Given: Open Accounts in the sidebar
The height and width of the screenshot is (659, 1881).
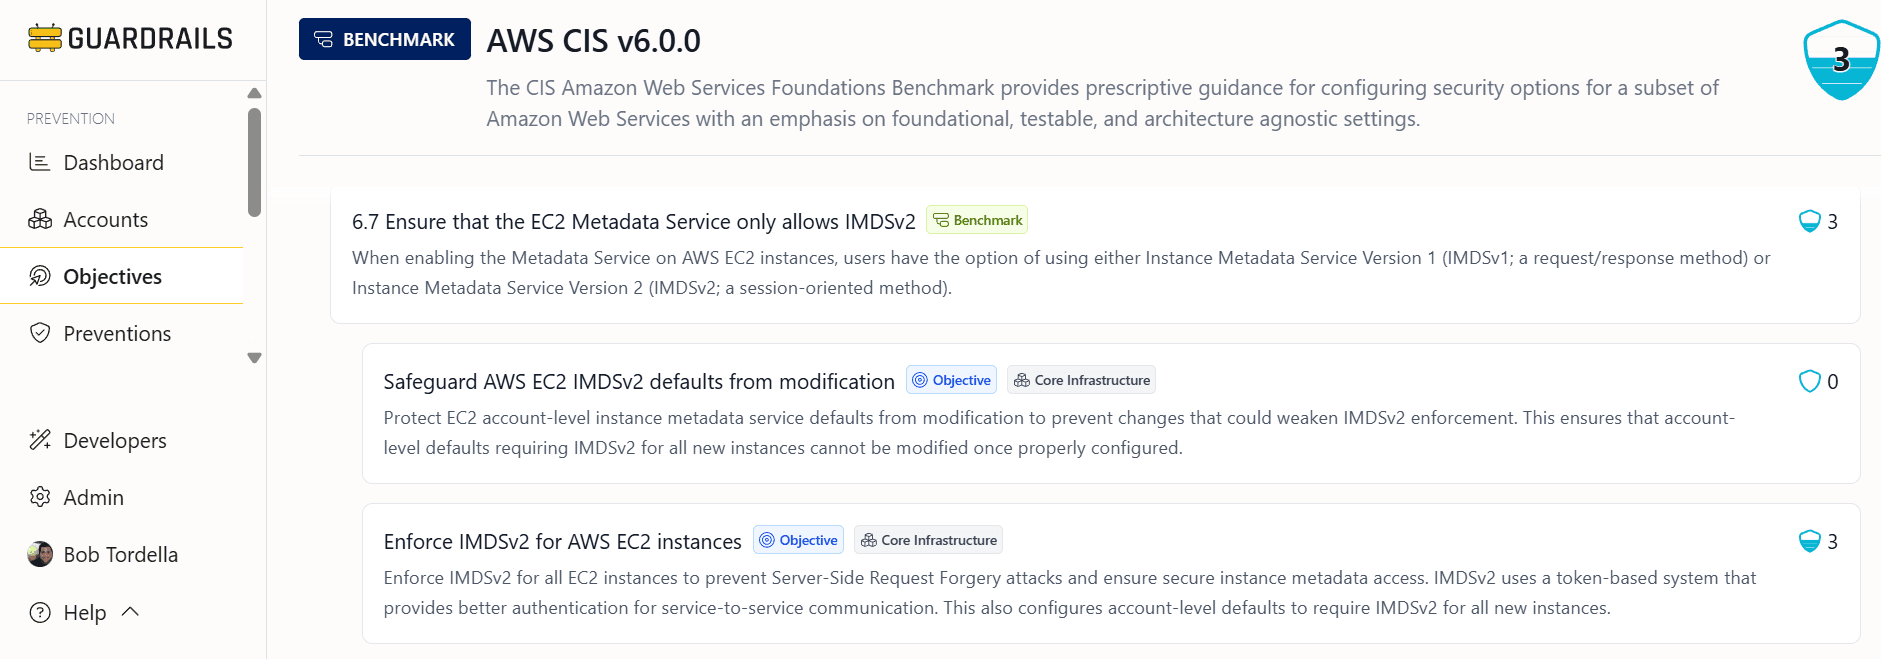Looking at the screenshot, I should 105,219.
